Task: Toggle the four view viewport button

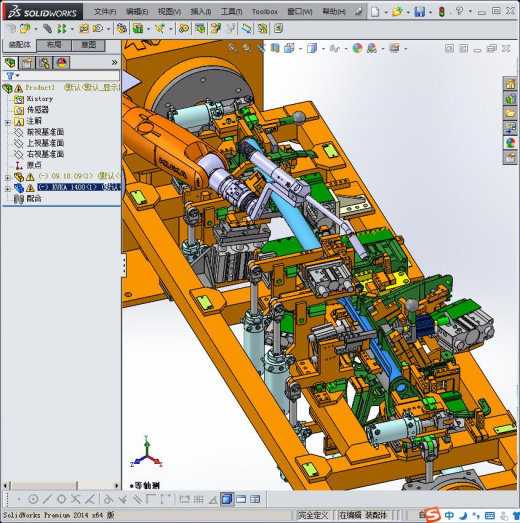Action: point(255,499)
